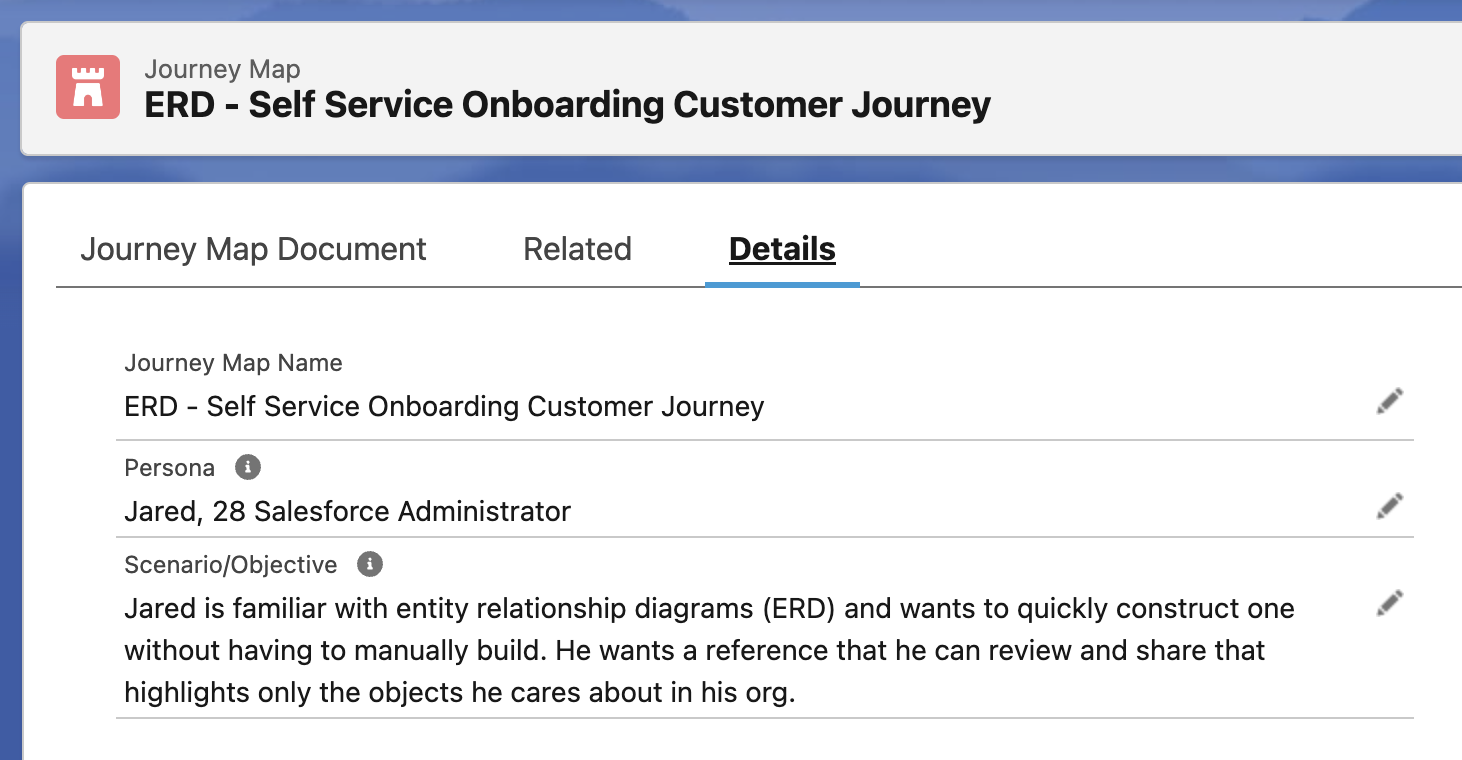Screen dimensions: 1462x760
Task: Click the 'Scenario/Objective' field label
Action: (x=230, y=565)
